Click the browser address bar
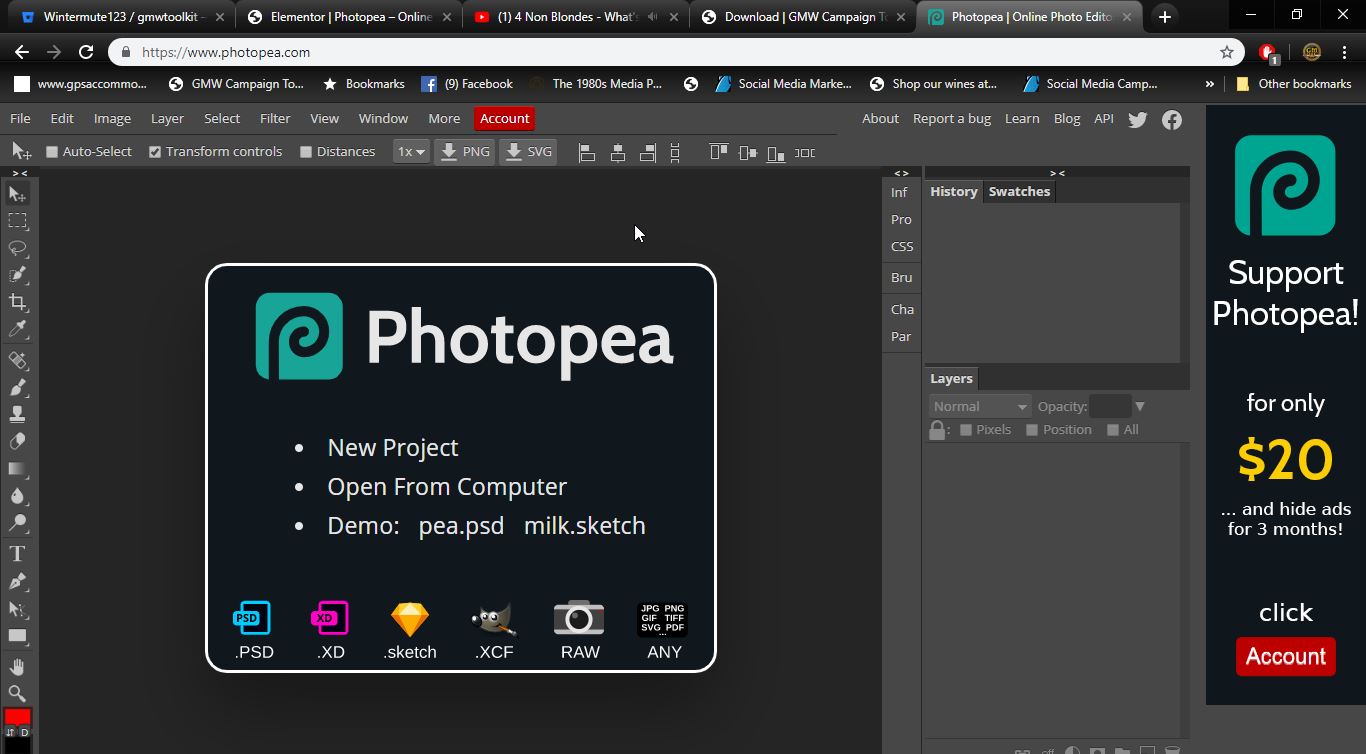The width and height of the screenshot is (1366, 754). 675,52
